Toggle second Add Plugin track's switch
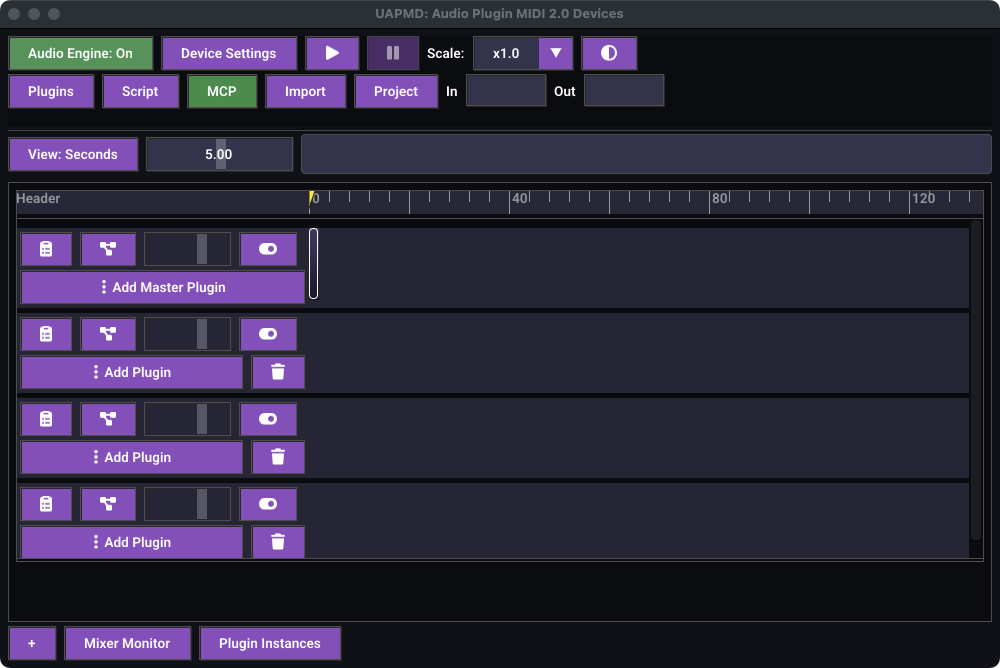 [268, 419]
